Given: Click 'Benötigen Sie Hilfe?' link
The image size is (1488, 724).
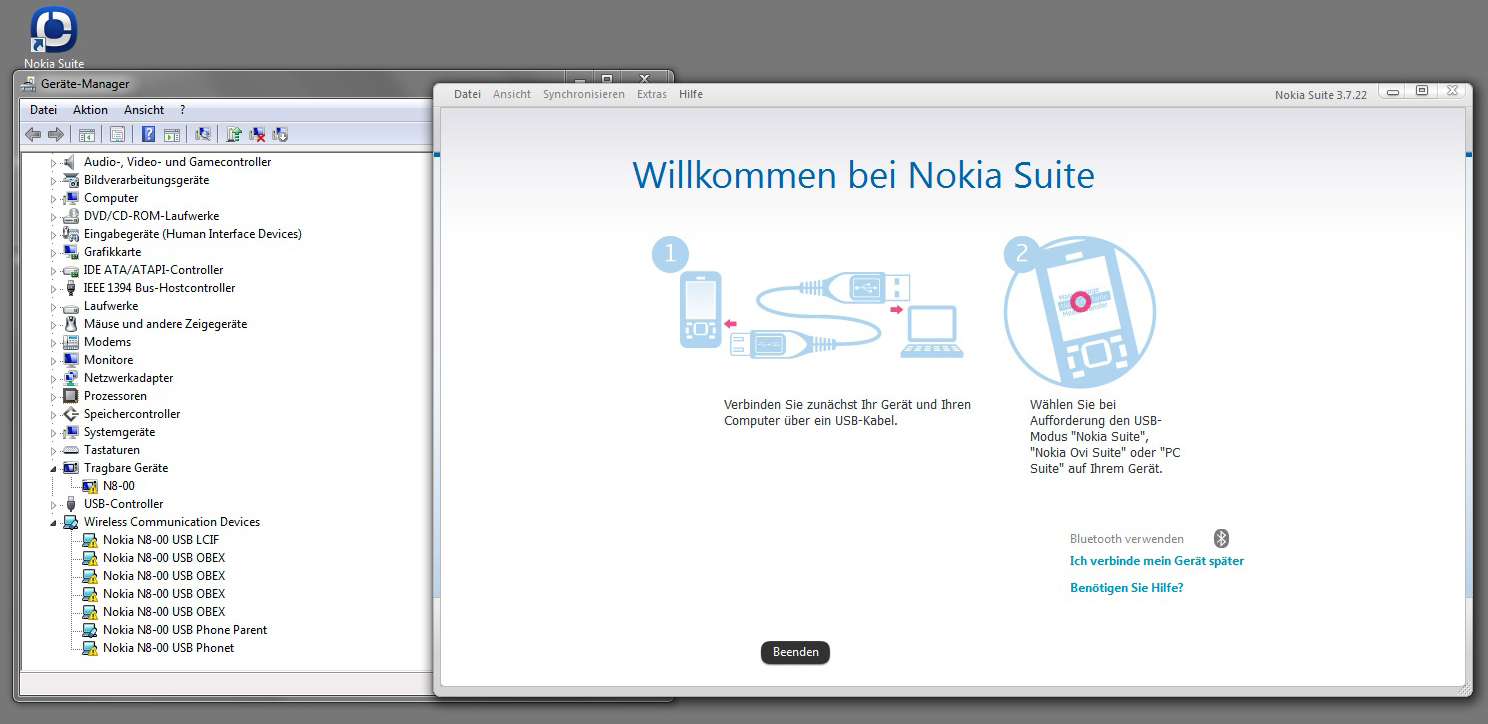Looking at the screenshot, I should tap(1127, 588).
